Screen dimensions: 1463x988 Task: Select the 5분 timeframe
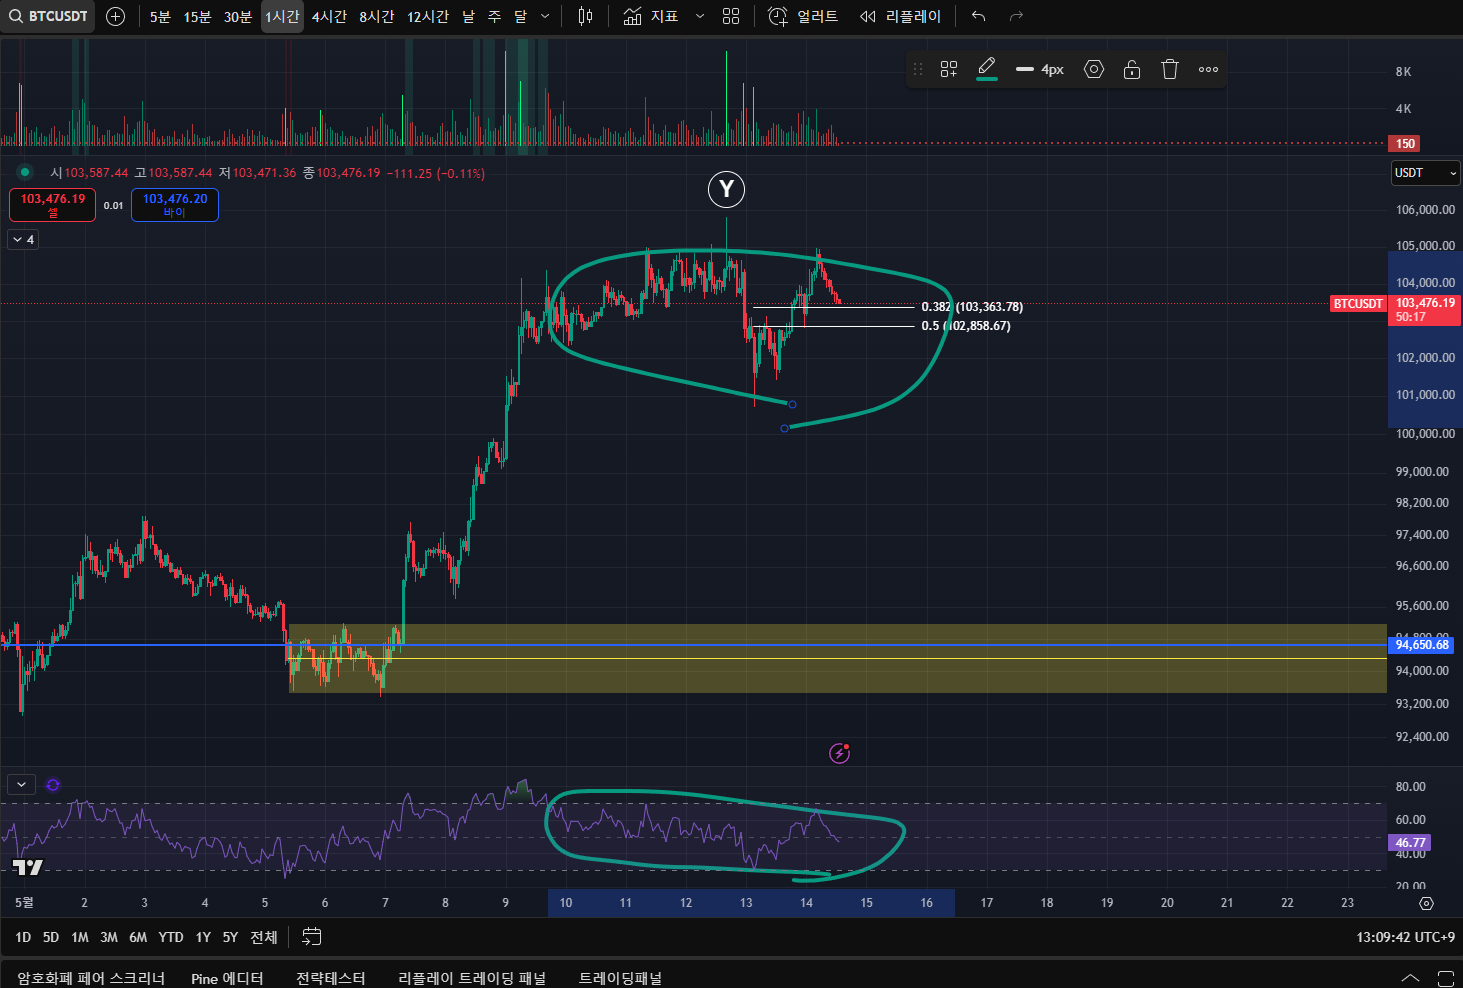point(160,16)
